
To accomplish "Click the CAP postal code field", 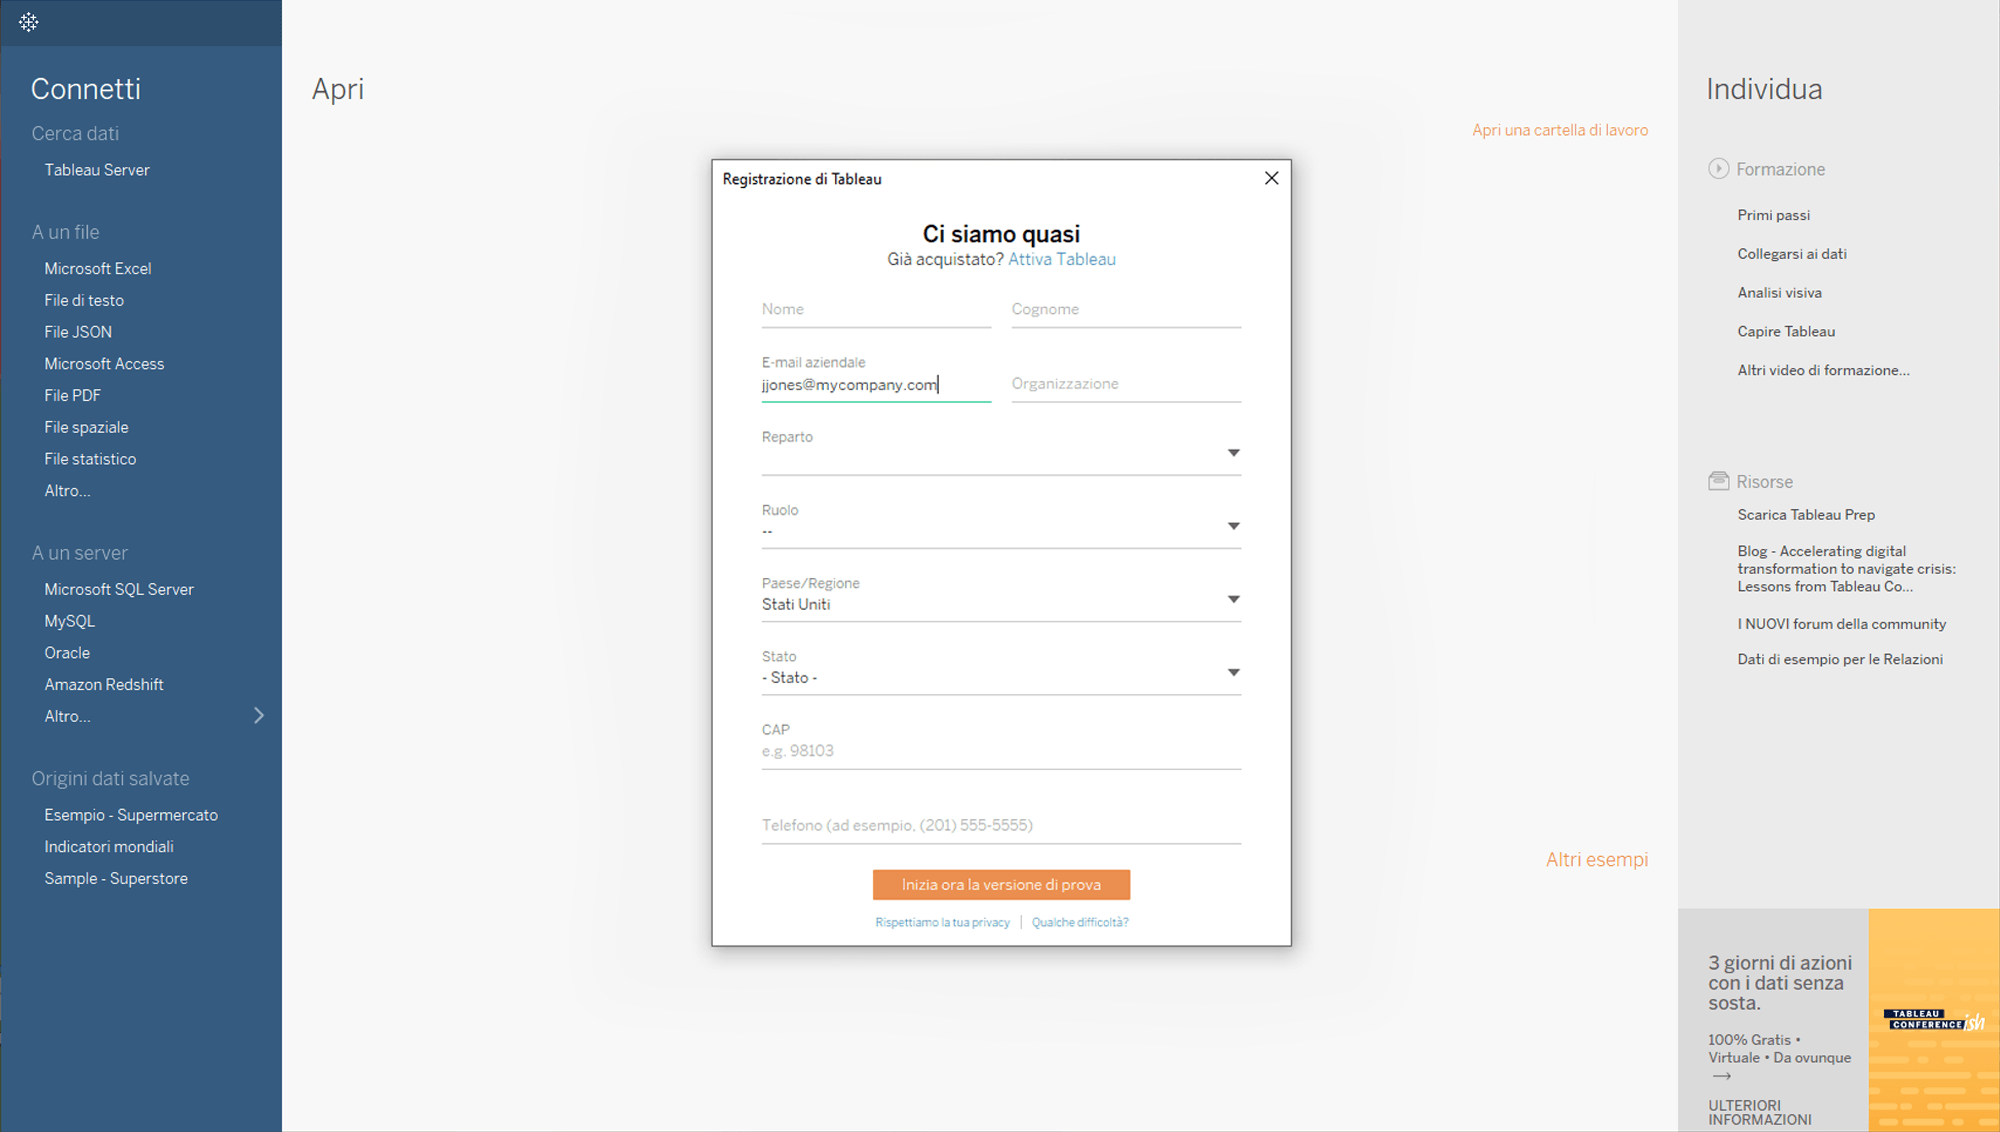I will pos(1000,751).
